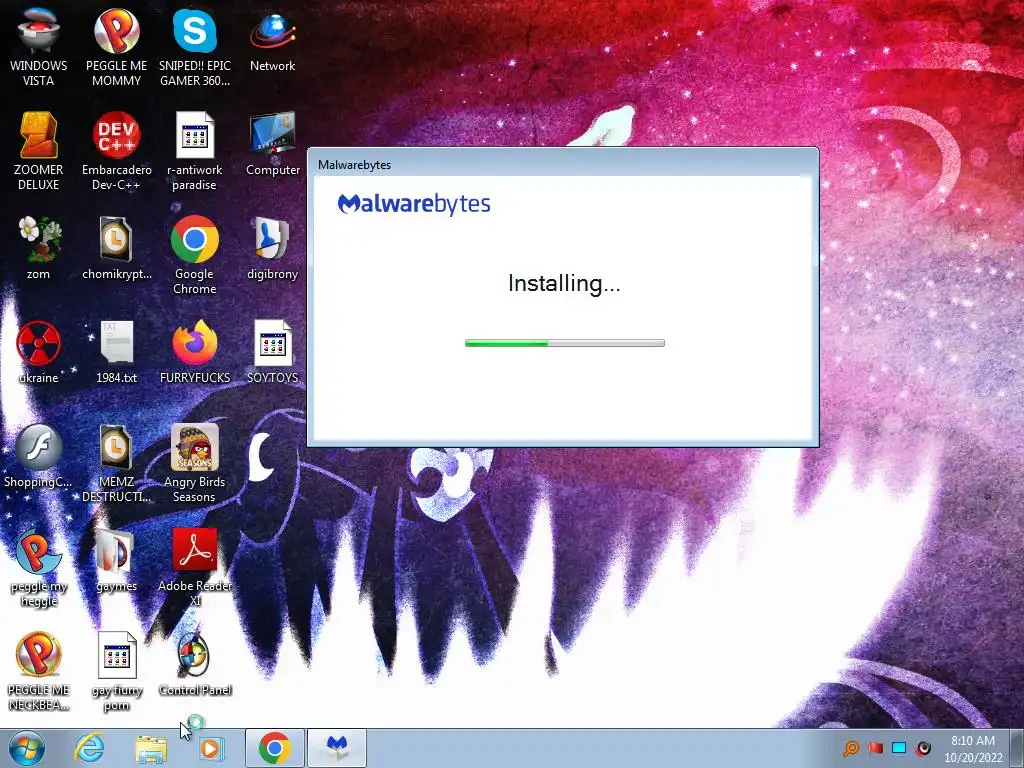Open Windows Media Player taskbar icon

210,748
